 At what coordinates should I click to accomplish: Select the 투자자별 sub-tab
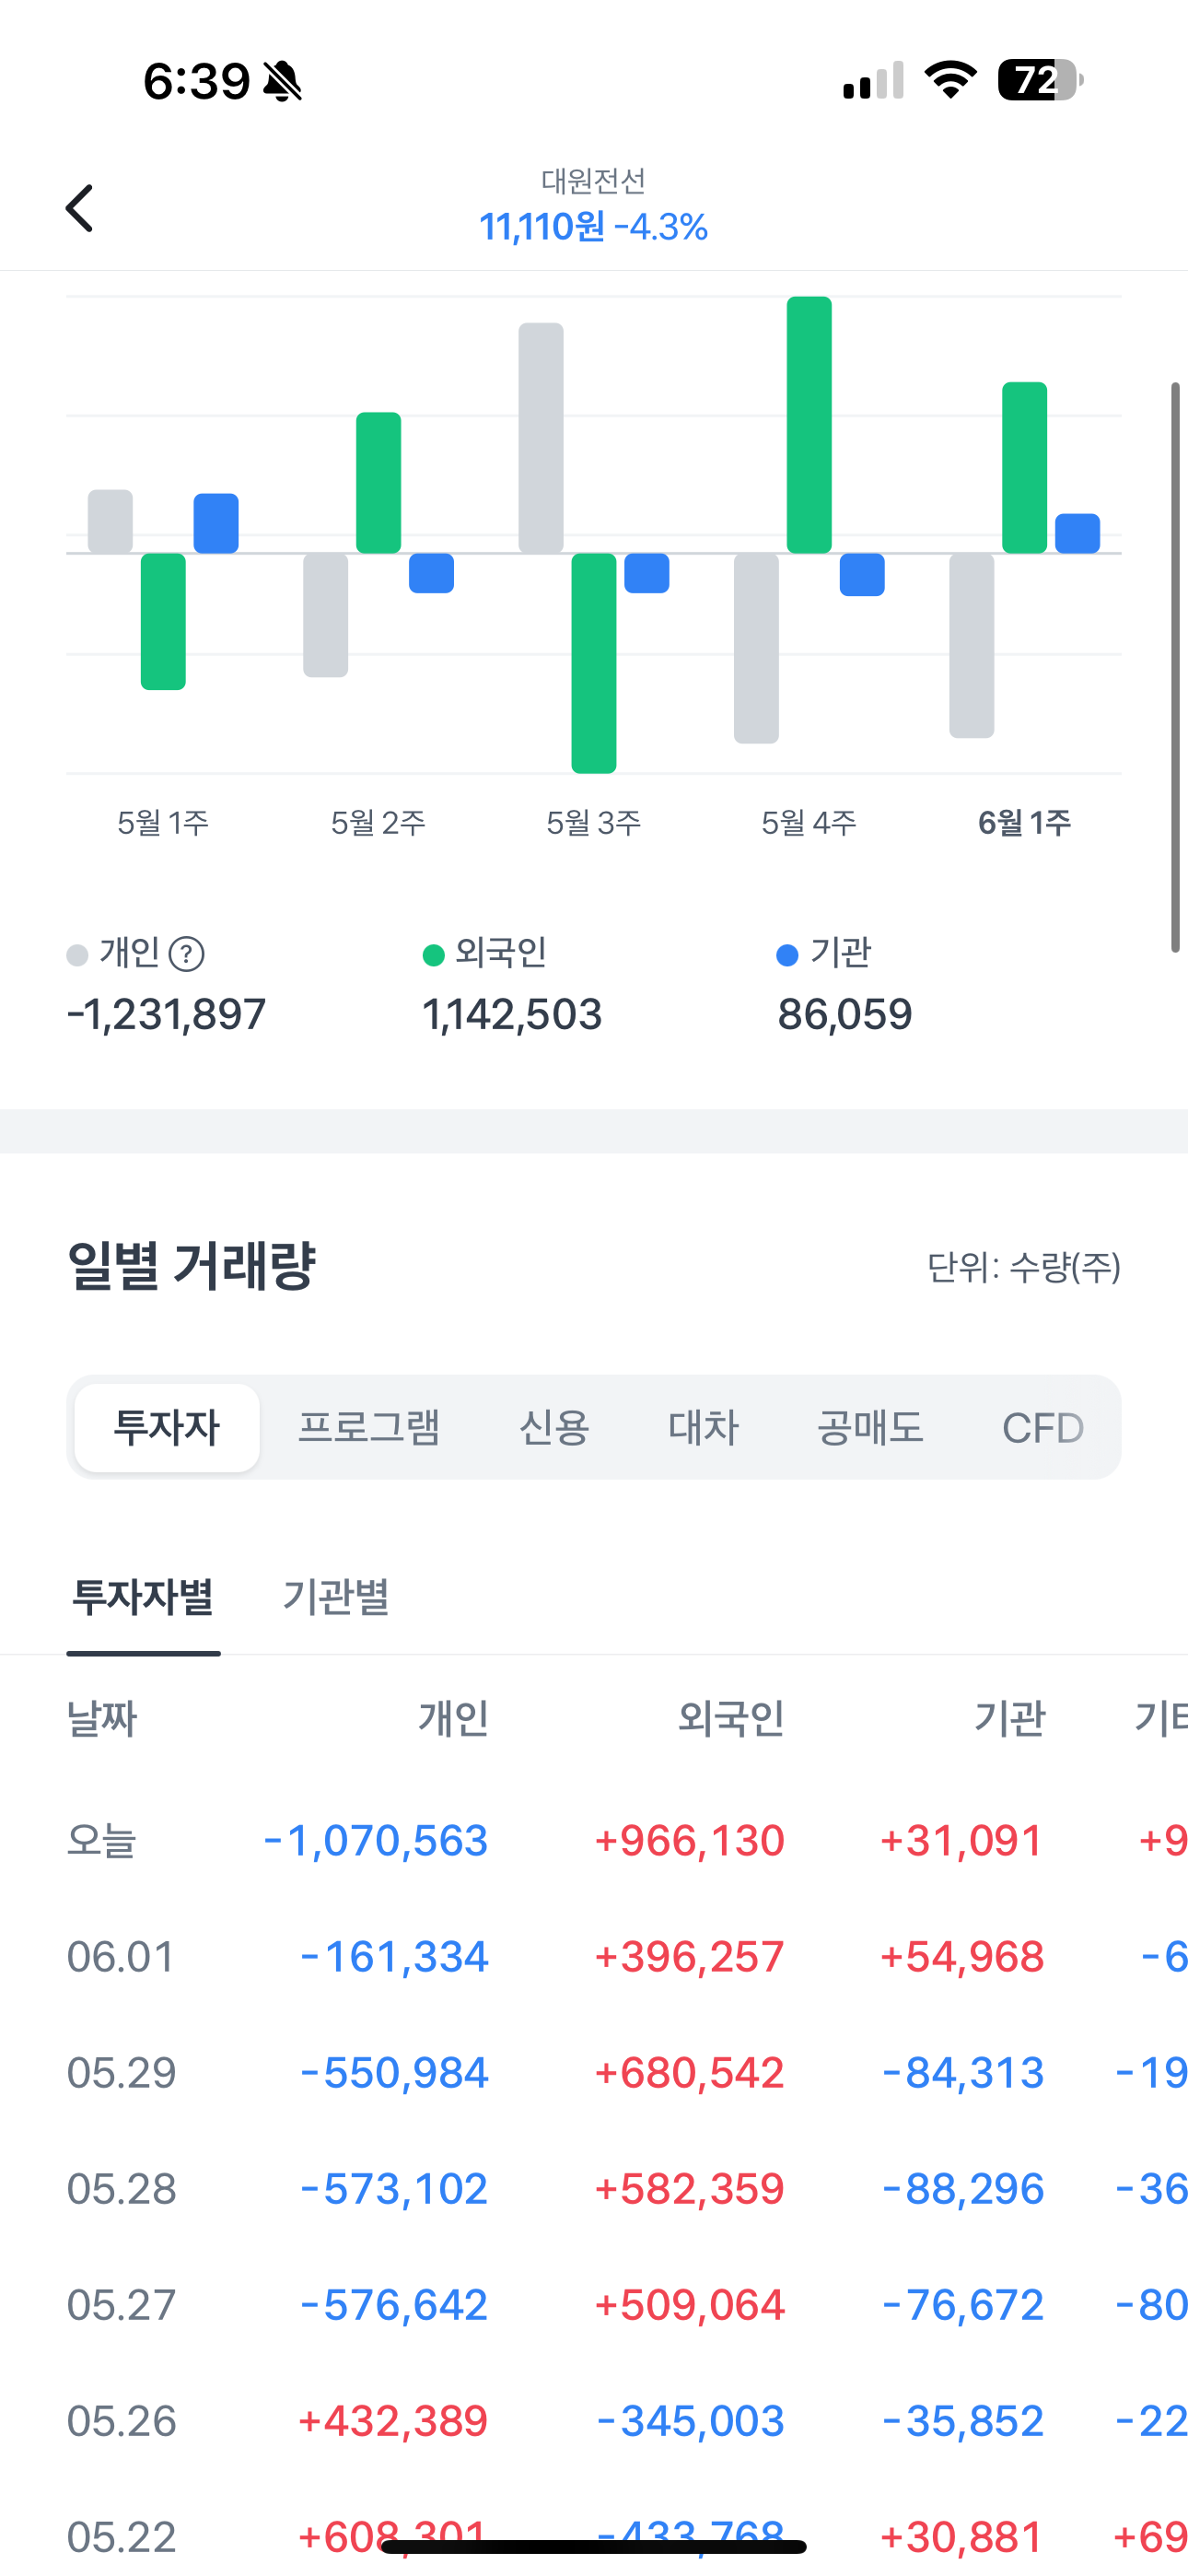coord(143,1596)
